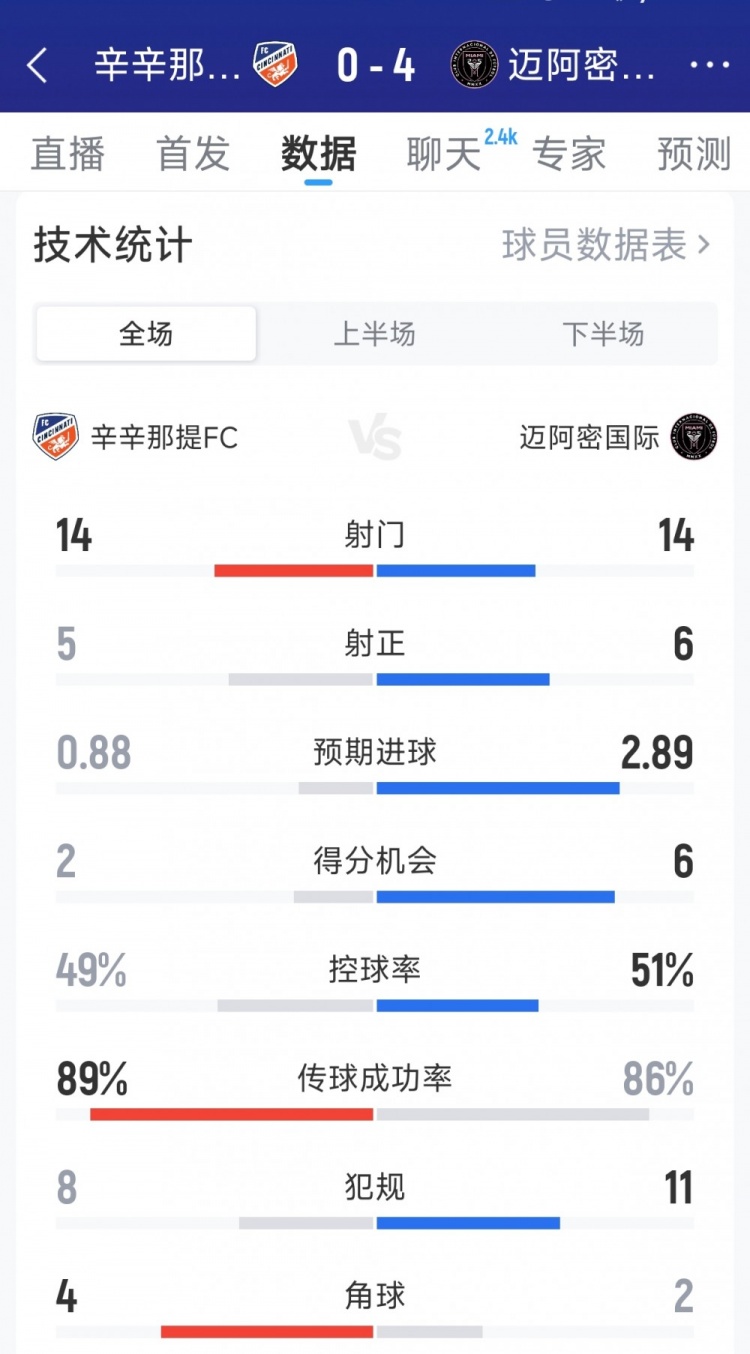Open the three-dot more menu
The height and width of the screenshot is (1354, 750).
(x=710, y=66)
